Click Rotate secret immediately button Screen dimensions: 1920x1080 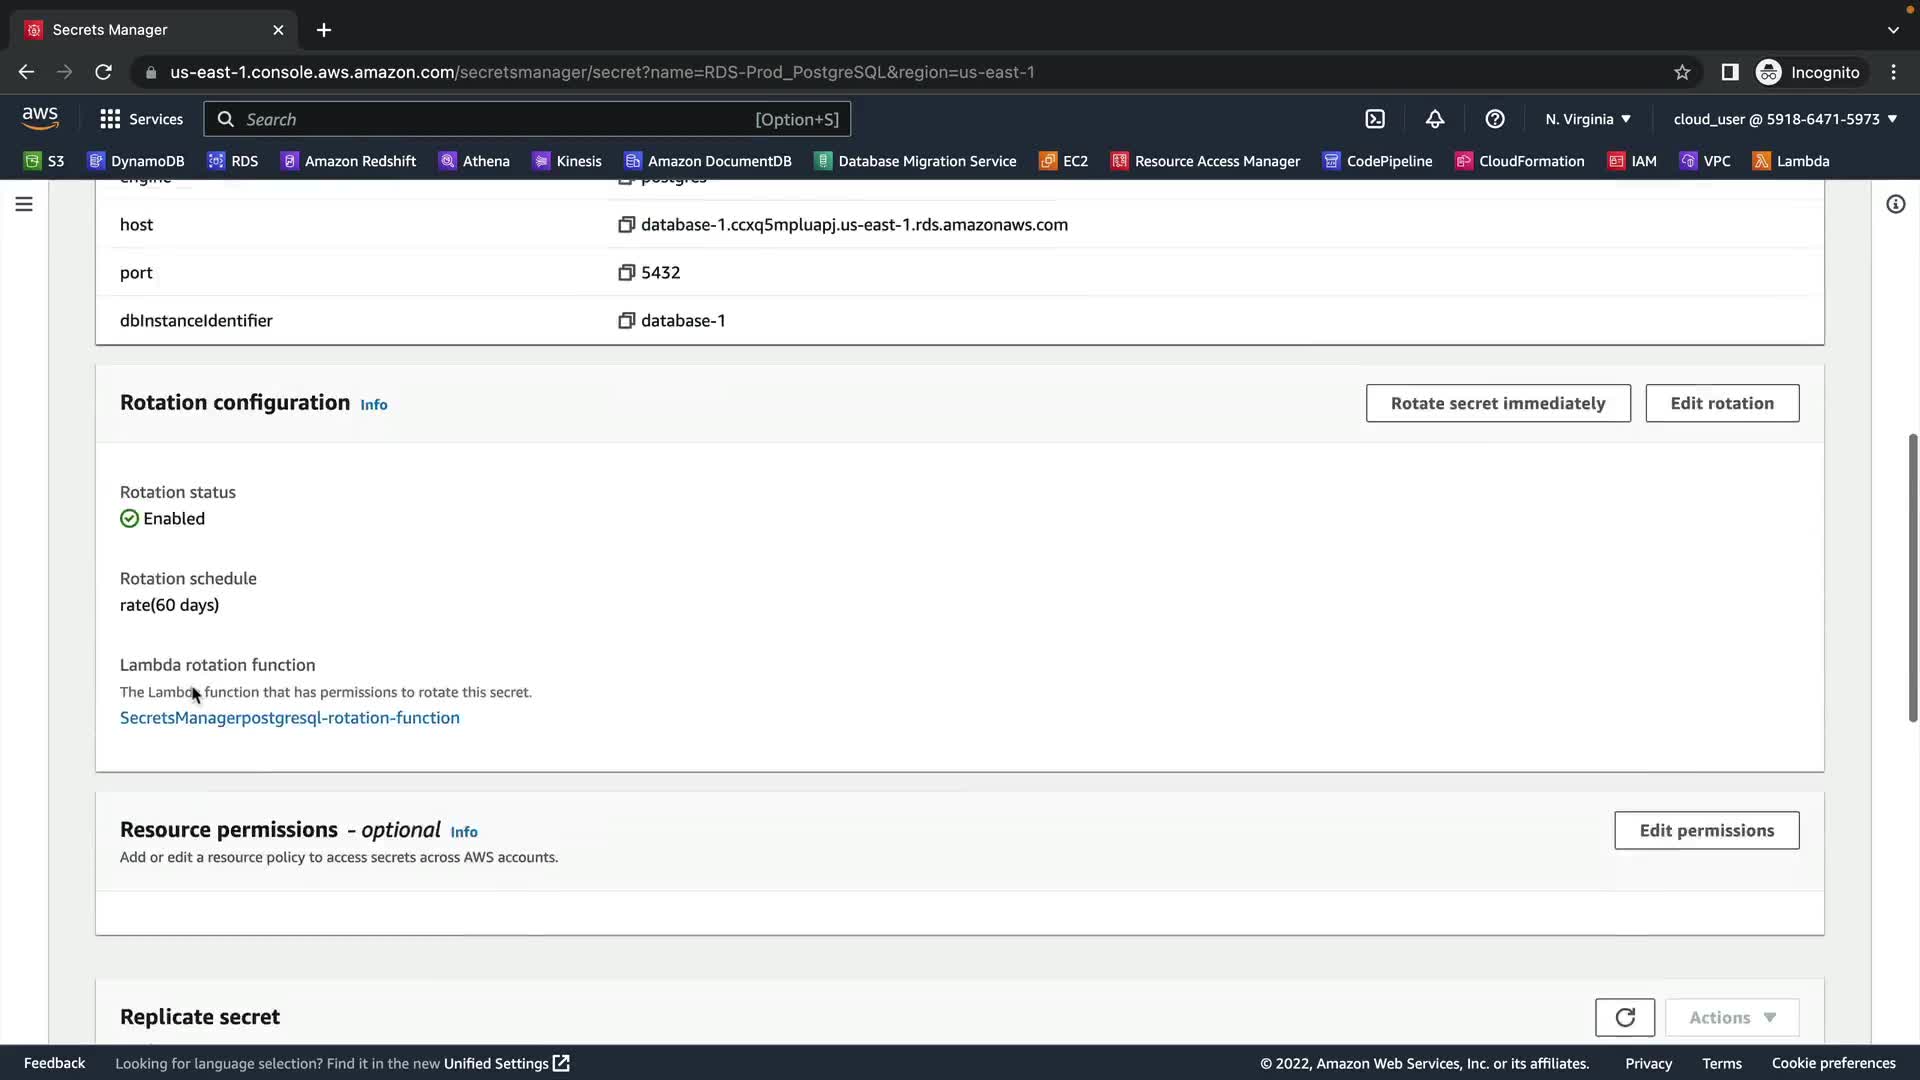pos(1497,403)
